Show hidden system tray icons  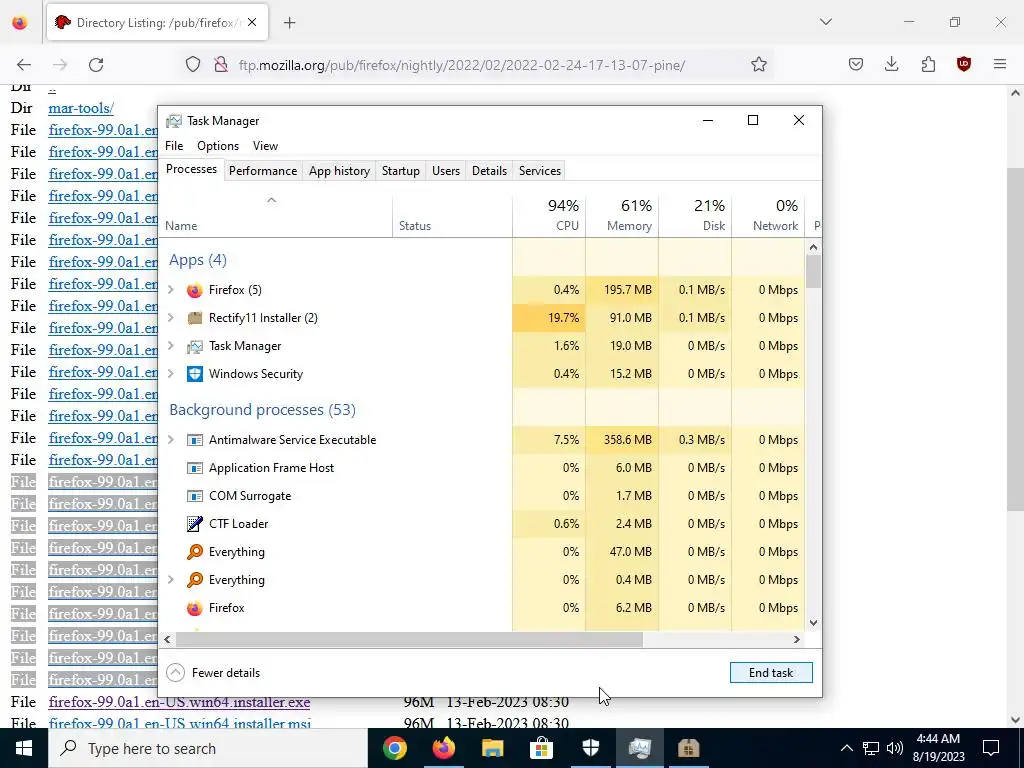click(846, 748)
